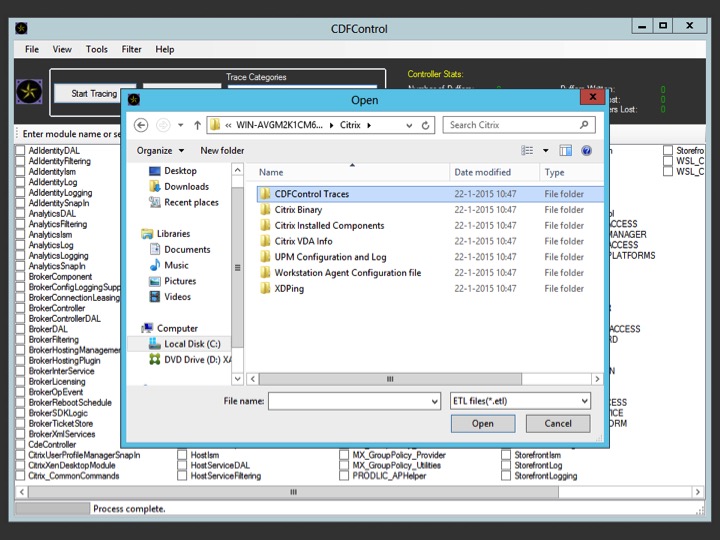
Task: Click the Cancel button
Action: click(x=558, y=424)
